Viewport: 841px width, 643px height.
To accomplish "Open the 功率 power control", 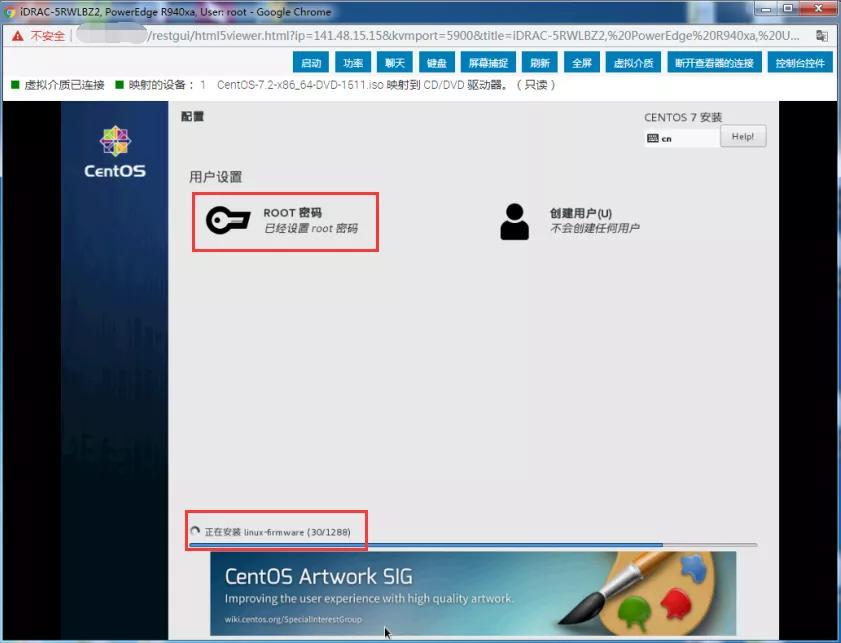I will [x=352, y=61].
